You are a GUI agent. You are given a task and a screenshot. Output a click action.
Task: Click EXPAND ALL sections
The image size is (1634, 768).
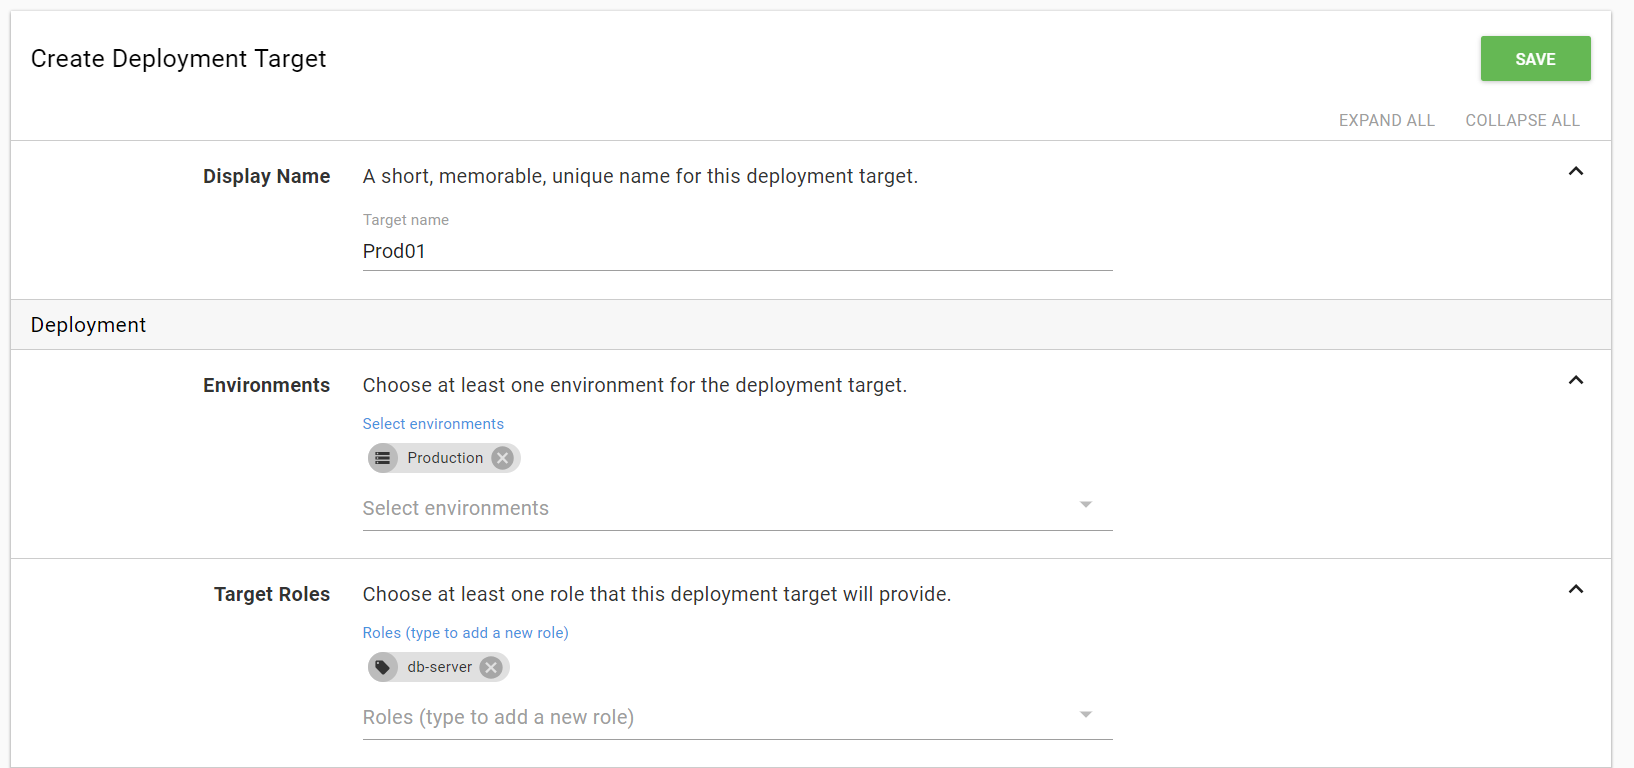click(x=1386, y=120)
